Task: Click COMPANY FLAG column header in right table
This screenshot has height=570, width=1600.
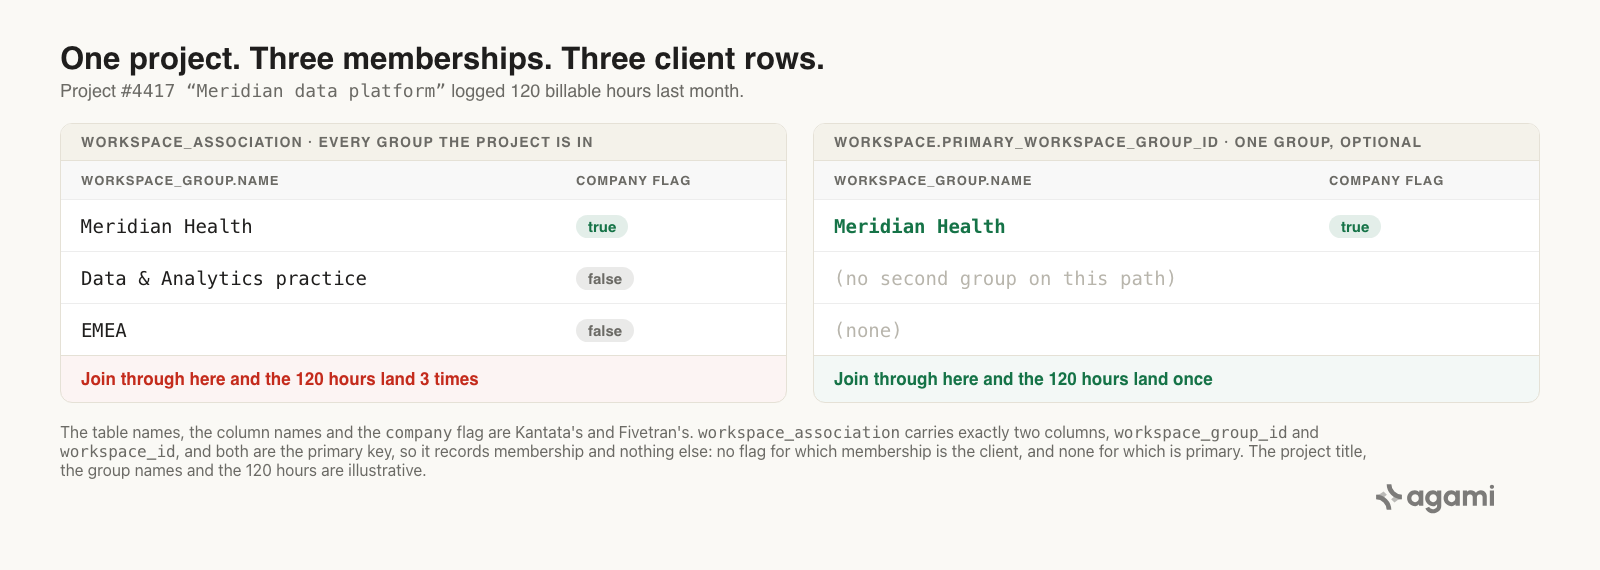Action: click(x=1386, y=181)
